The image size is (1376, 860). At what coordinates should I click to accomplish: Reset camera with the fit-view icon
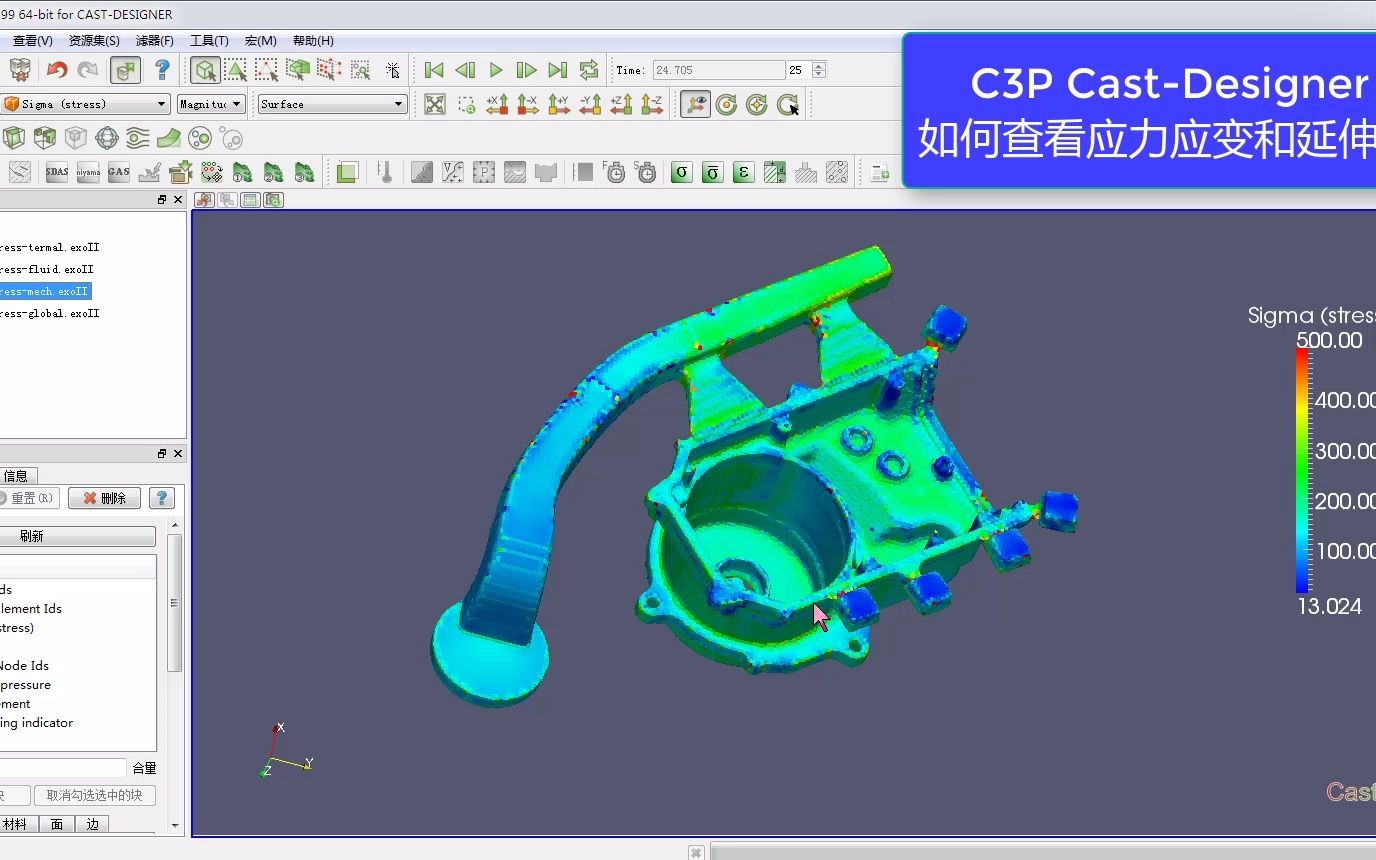tap(435, 104)
